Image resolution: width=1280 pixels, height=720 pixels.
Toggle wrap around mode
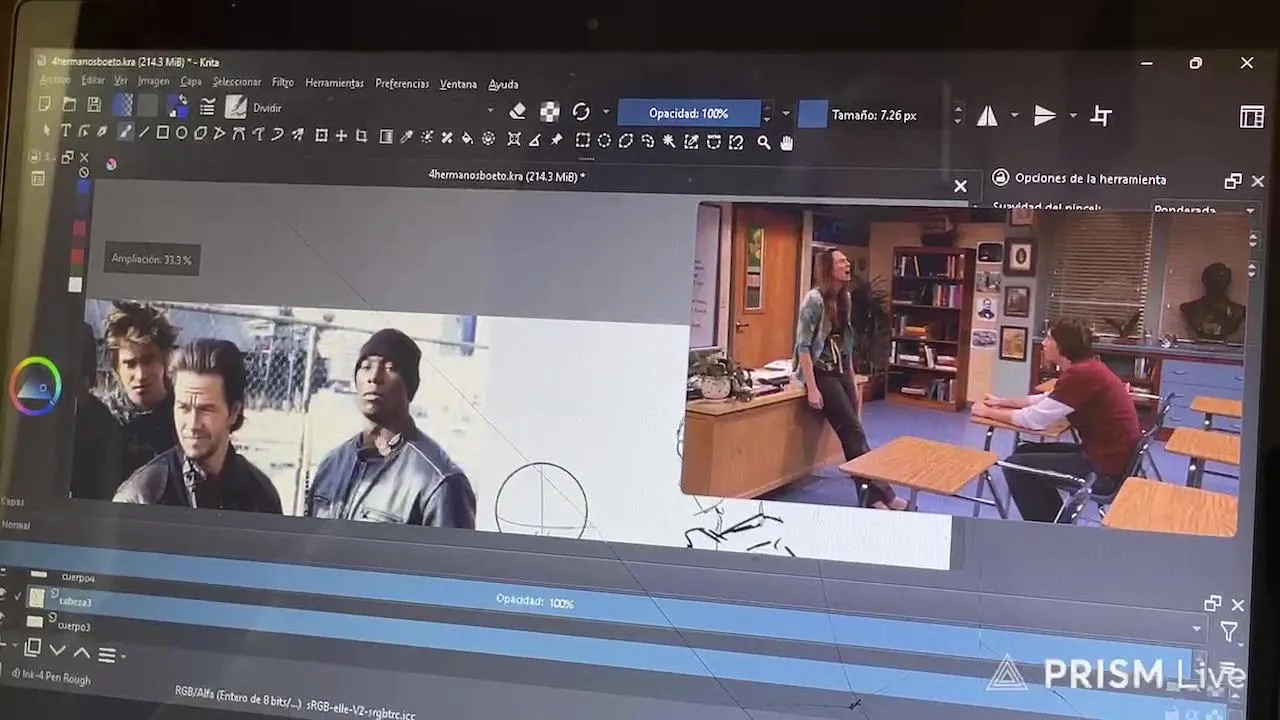[x=1101, y=116]
